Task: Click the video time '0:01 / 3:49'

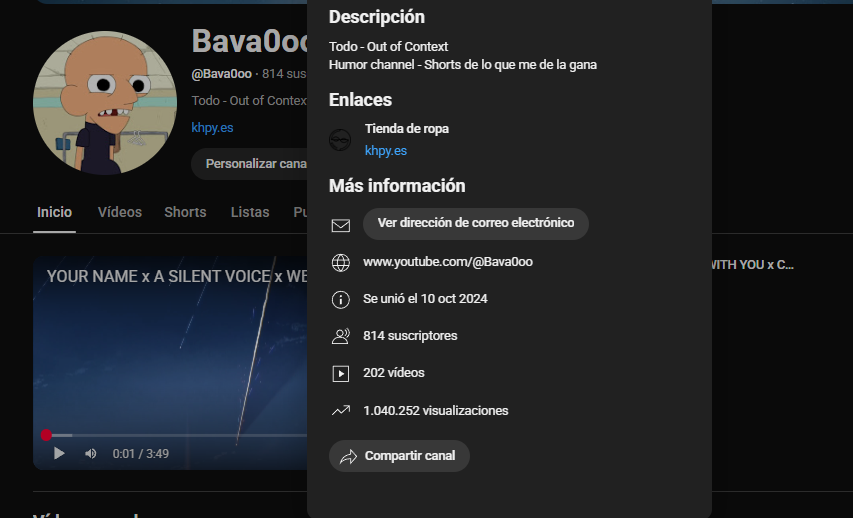Action: (x=140, y=454)
